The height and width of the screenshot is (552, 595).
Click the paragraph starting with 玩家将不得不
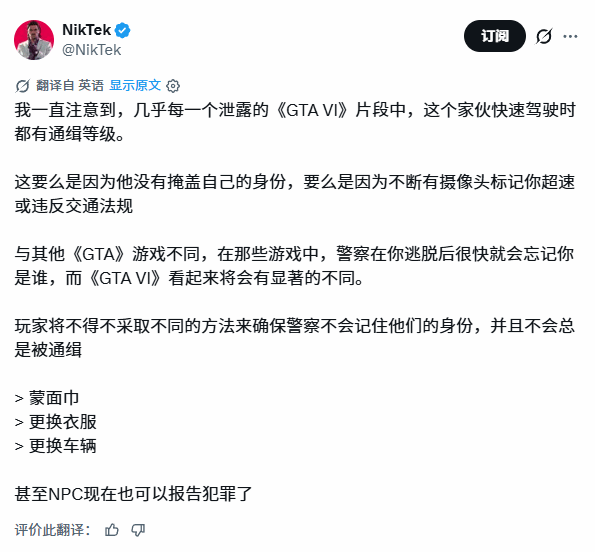pos(295,338)
